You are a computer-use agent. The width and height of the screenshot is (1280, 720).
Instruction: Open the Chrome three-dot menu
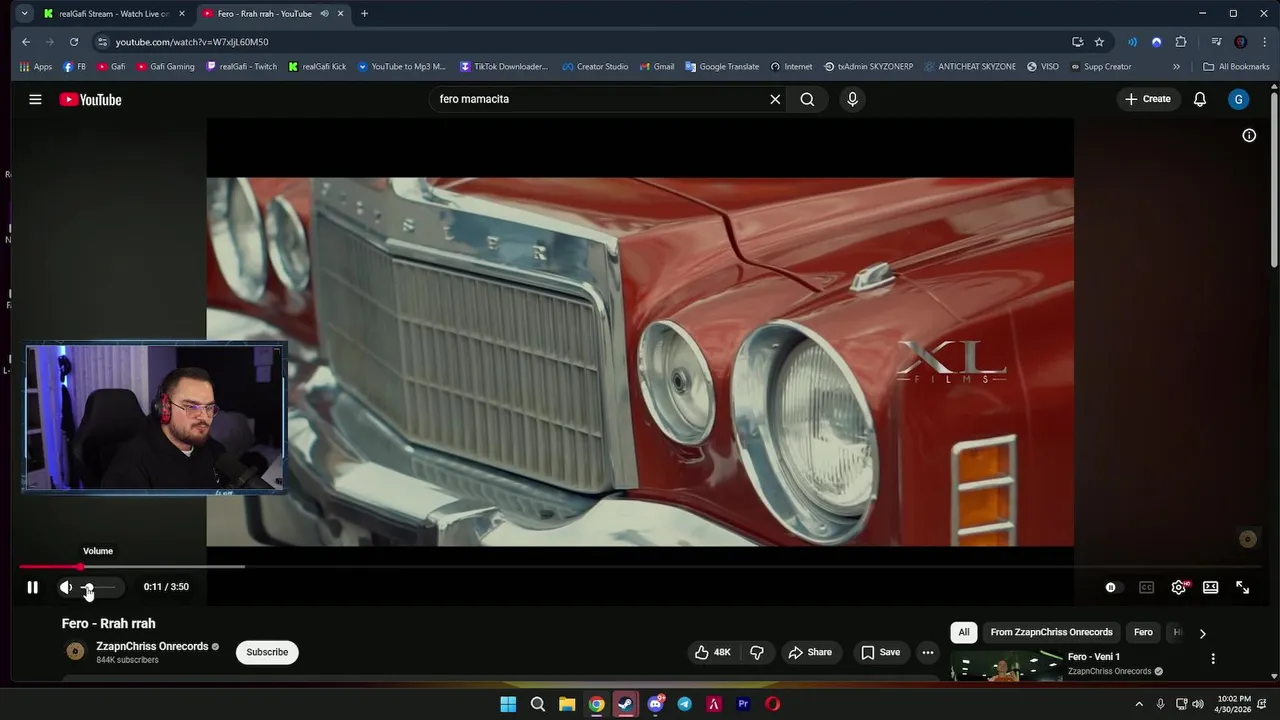click(x=1263, y=42)
